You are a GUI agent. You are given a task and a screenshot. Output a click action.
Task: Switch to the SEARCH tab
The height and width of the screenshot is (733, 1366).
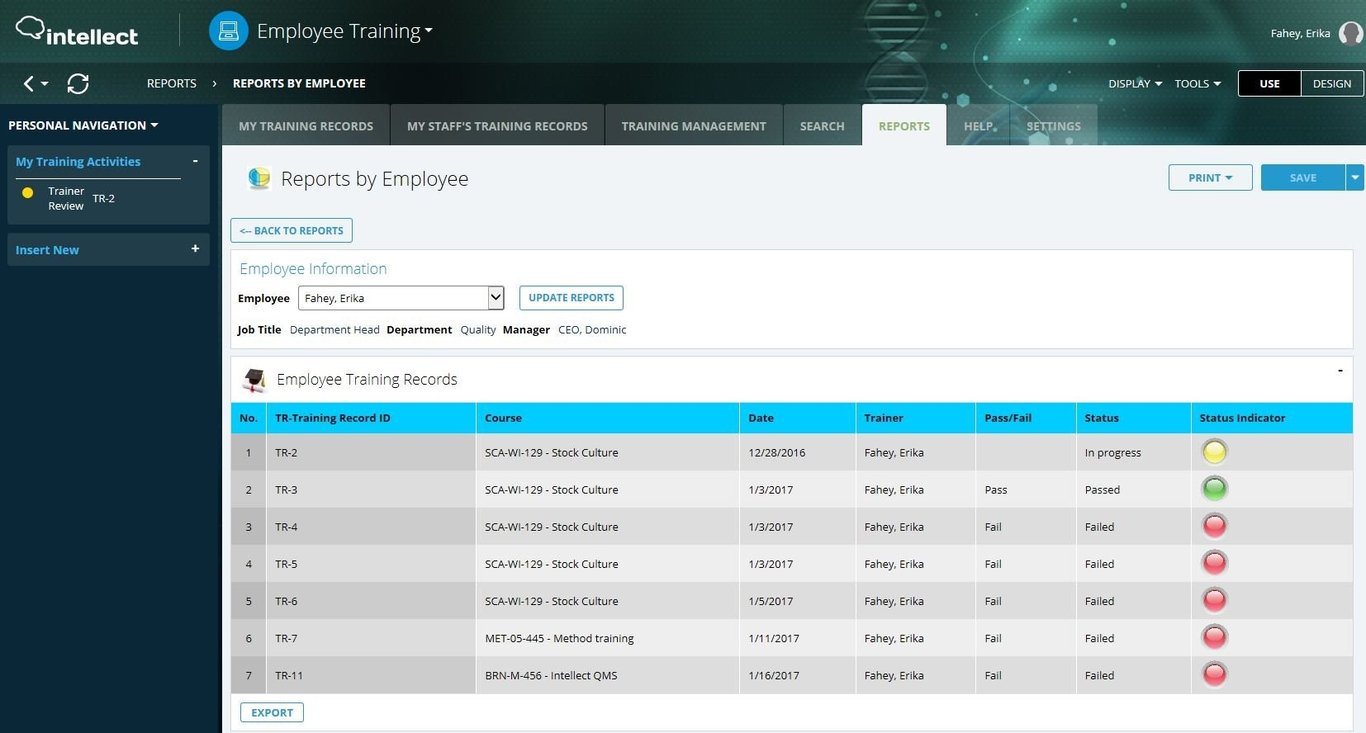point(821,125)
